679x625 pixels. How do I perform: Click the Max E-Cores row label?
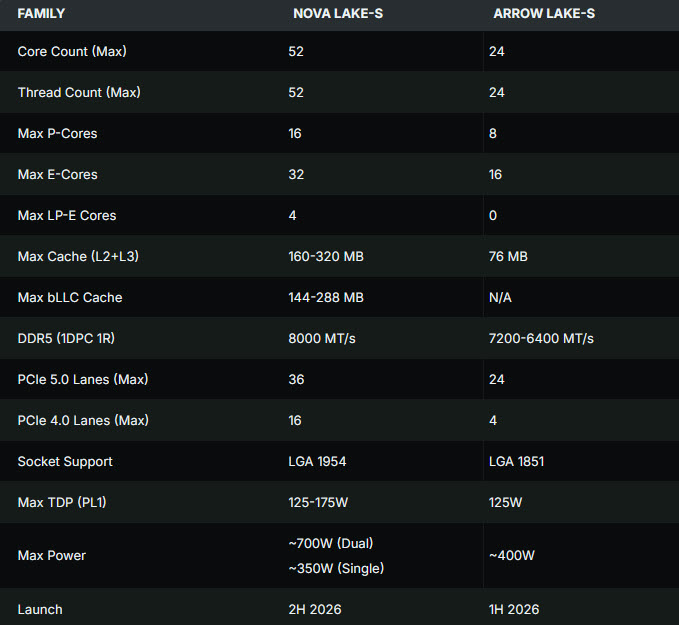pyautogui.click(x=57, y=174)
